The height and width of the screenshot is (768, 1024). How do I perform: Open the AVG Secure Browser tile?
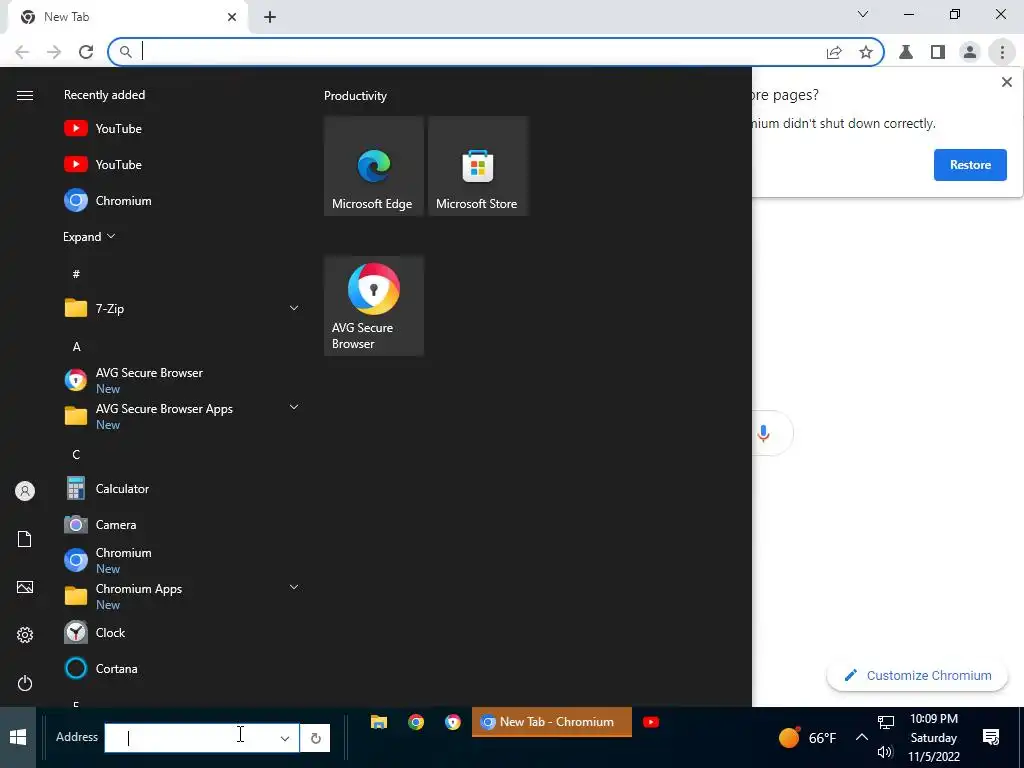point(374,306)
